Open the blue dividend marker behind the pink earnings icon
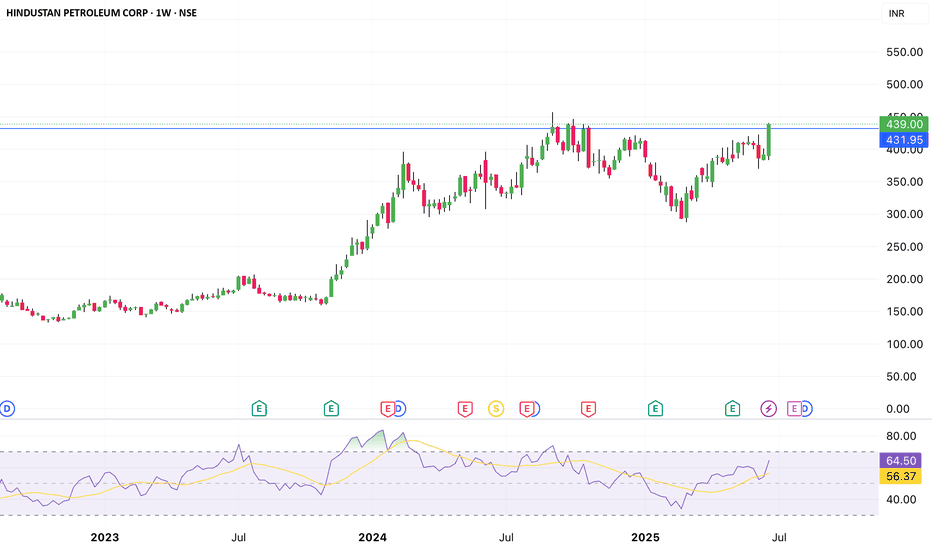The image size is (932, 550). [807, 408]
